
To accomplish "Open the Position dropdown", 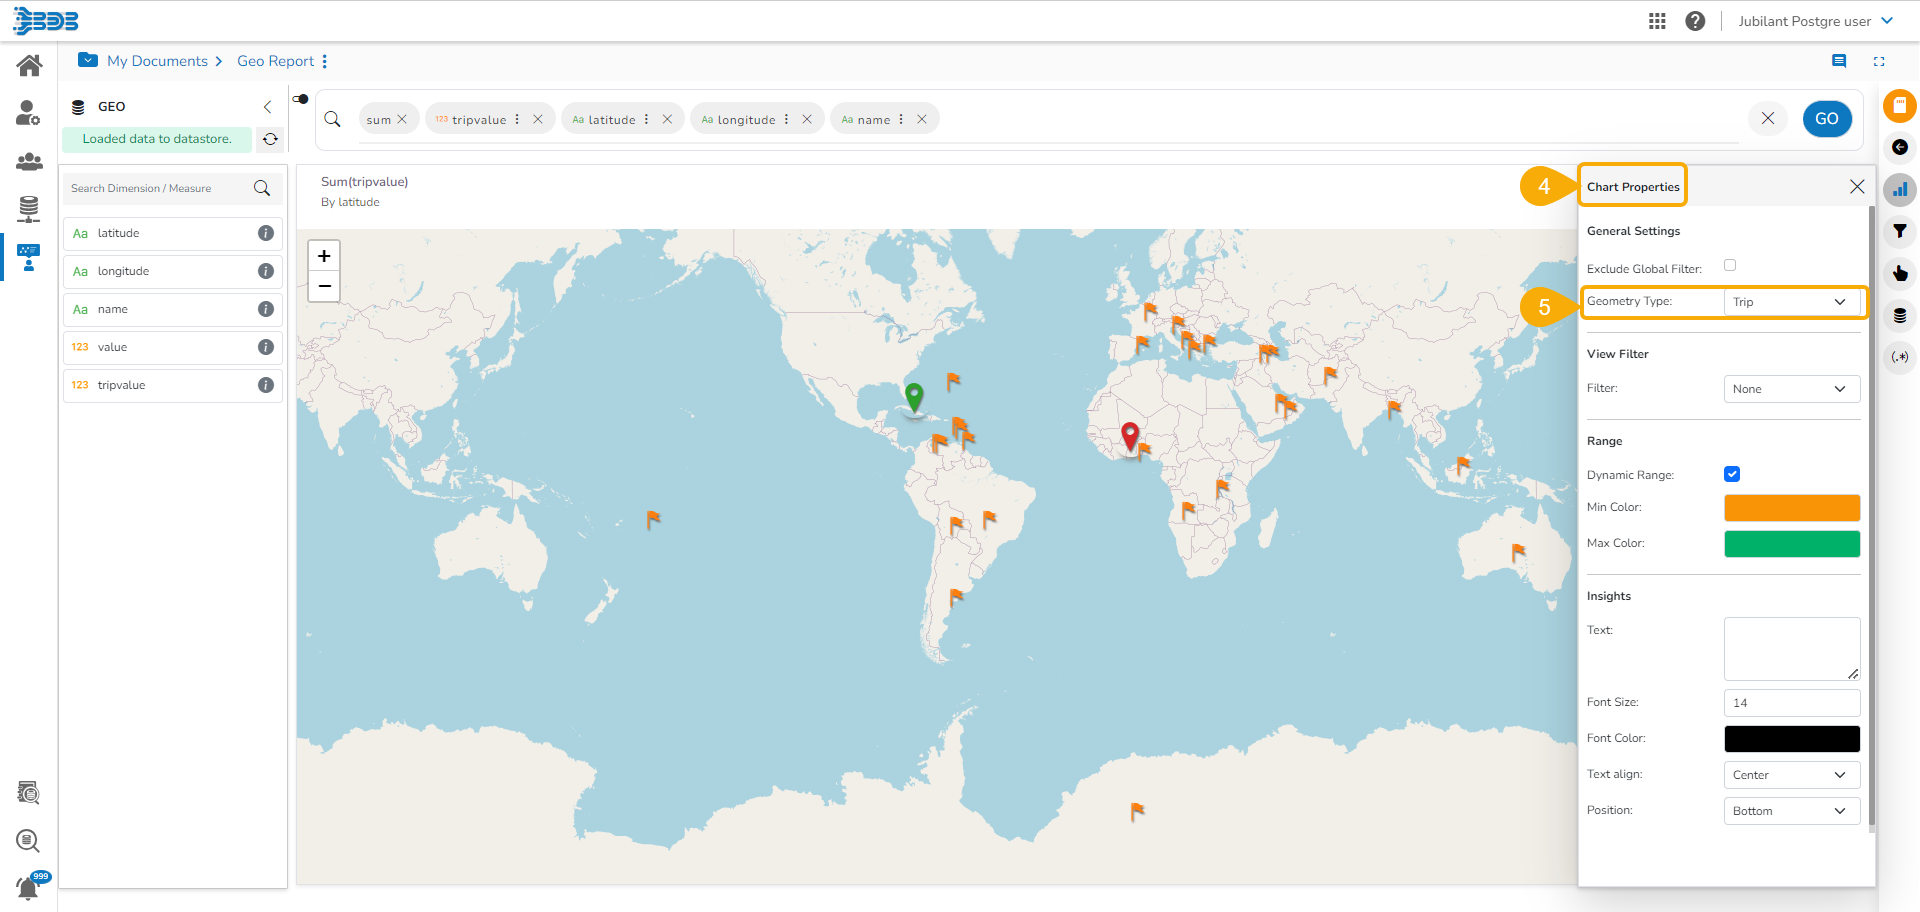I will [1792, 811].
